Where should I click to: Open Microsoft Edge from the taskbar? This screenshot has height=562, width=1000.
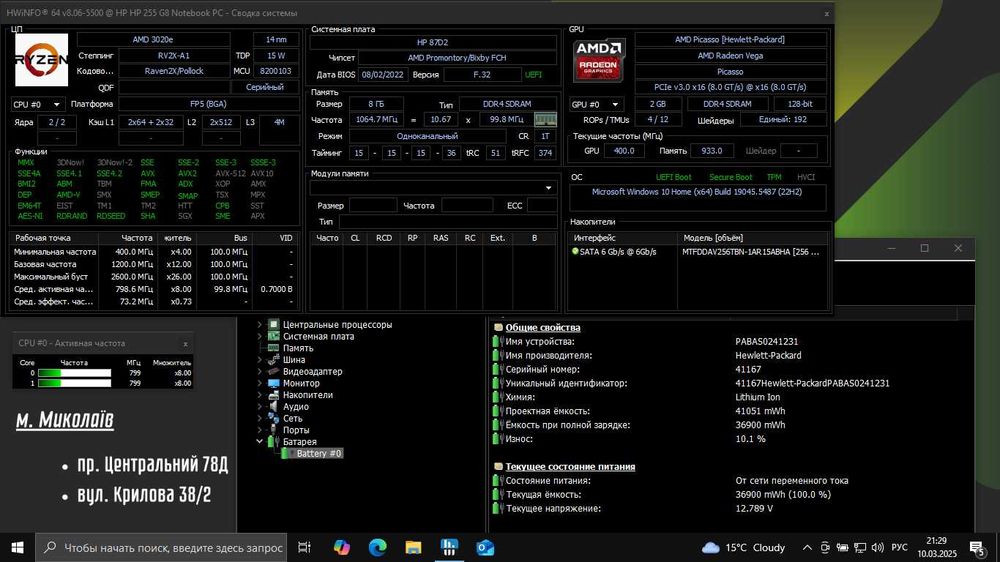(x=378, y=547)
